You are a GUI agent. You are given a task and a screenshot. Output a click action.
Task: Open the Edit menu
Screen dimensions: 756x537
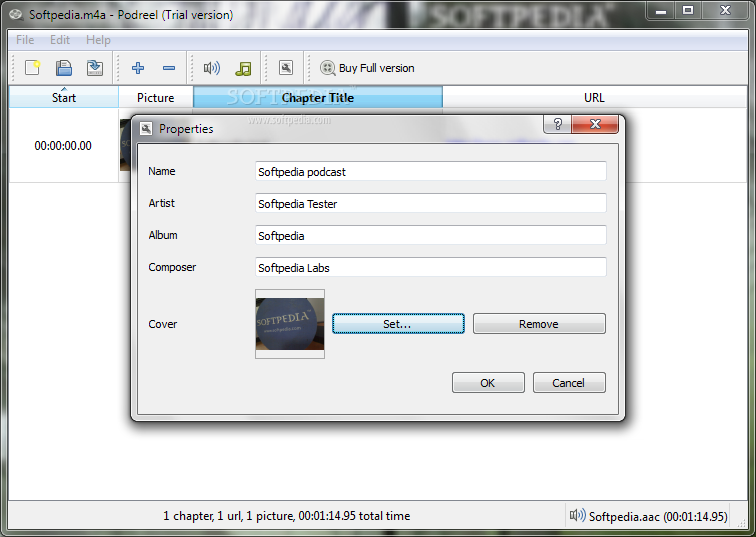[60, 40]
